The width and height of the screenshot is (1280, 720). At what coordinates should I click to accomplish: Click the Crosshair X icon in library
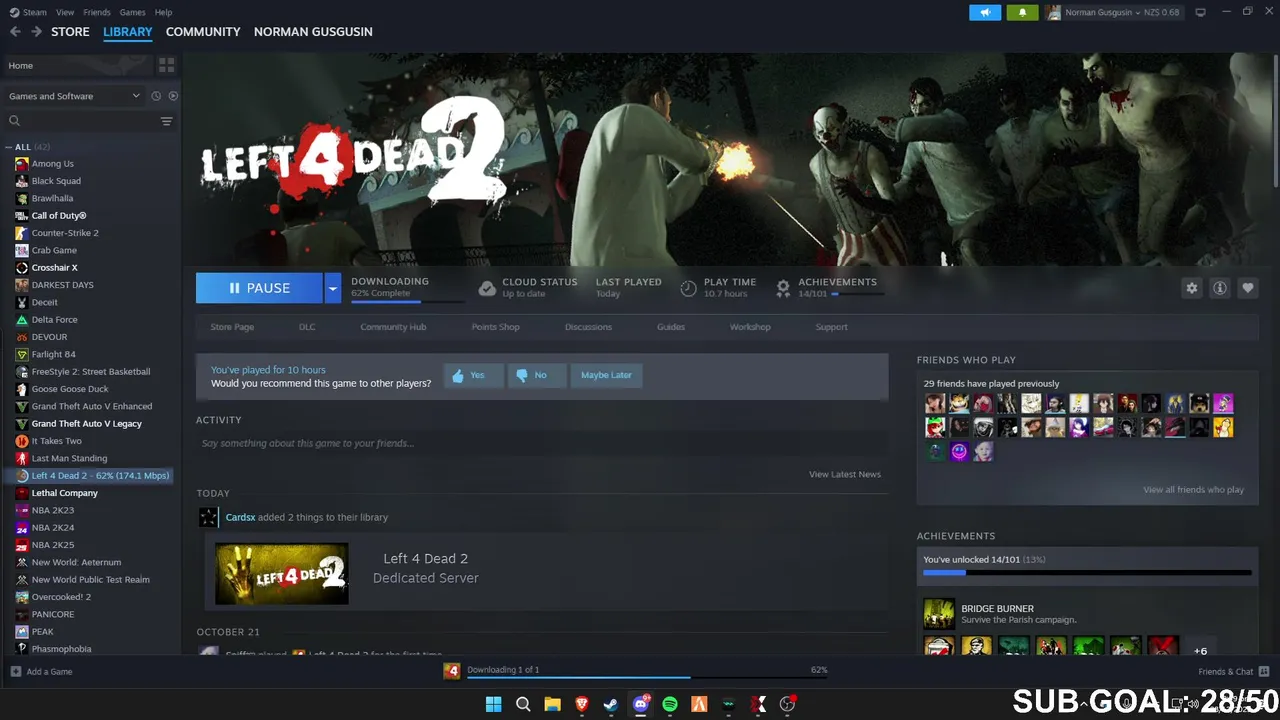(22, 267)
